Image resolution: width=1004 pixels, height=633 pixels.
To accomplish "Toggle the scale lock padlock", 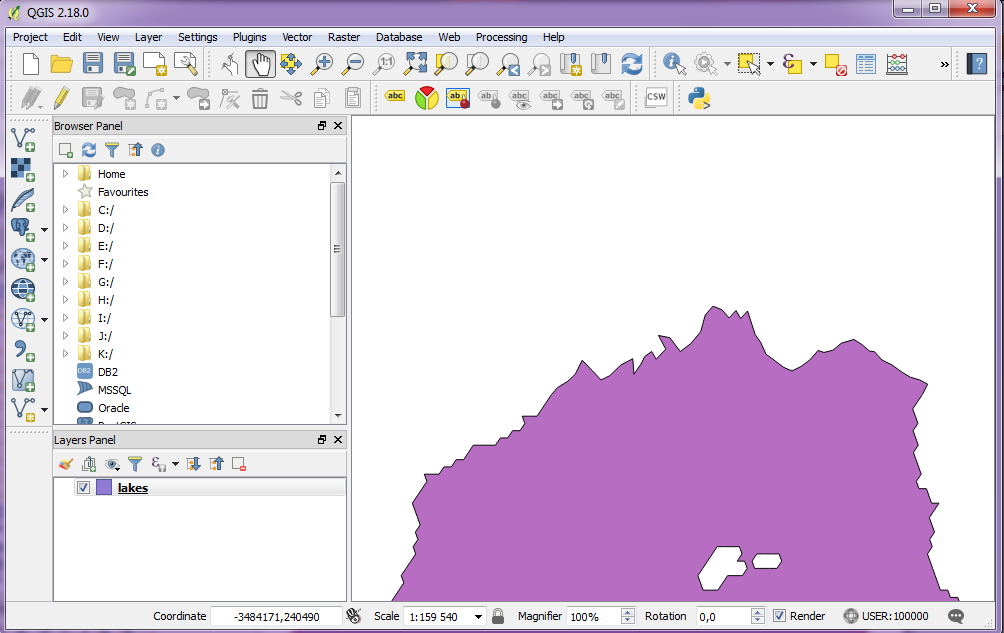I will pos(498,616).
